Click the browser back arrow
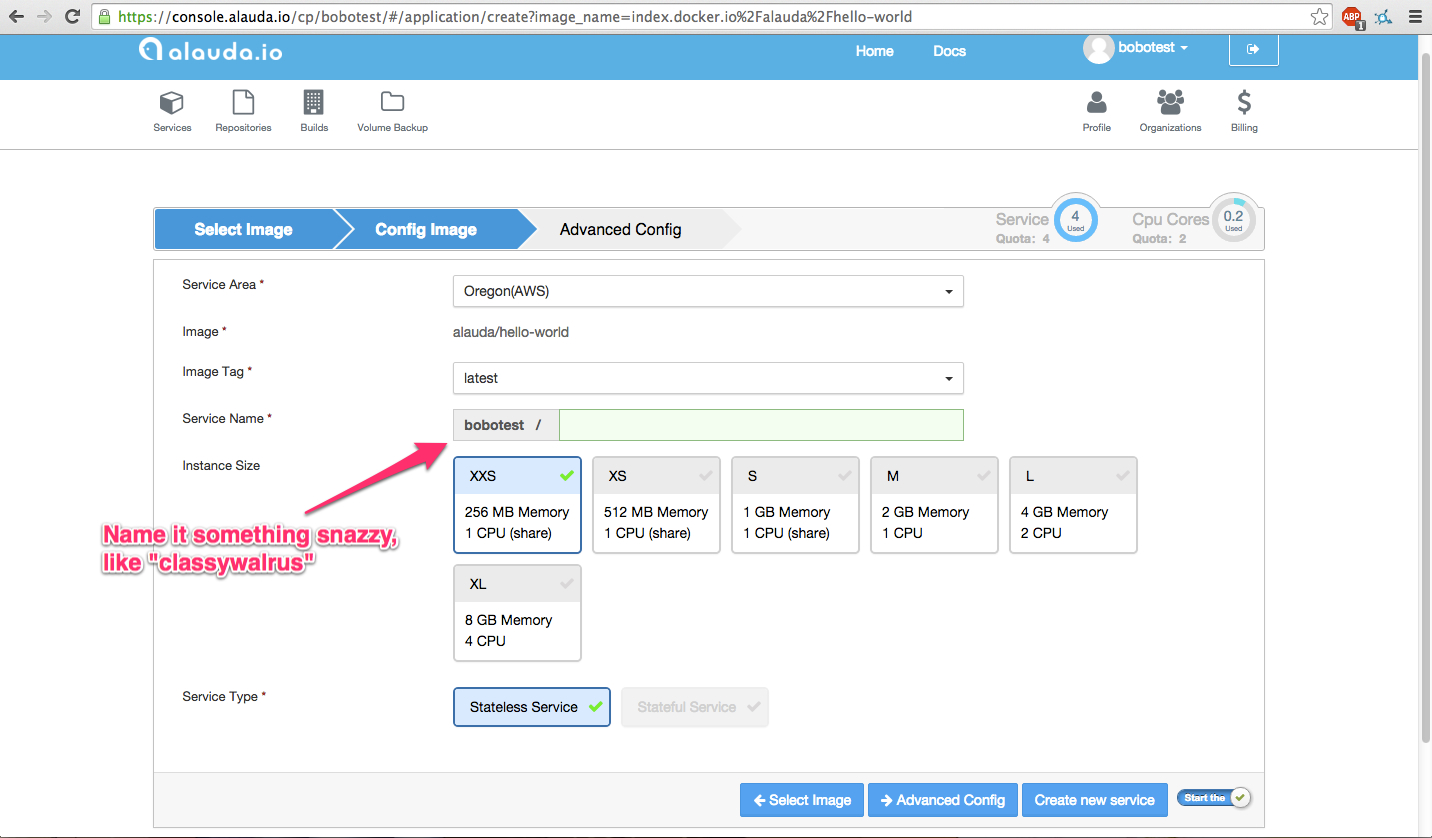Screen dimensions: 1432x838 tap(17, 16)
